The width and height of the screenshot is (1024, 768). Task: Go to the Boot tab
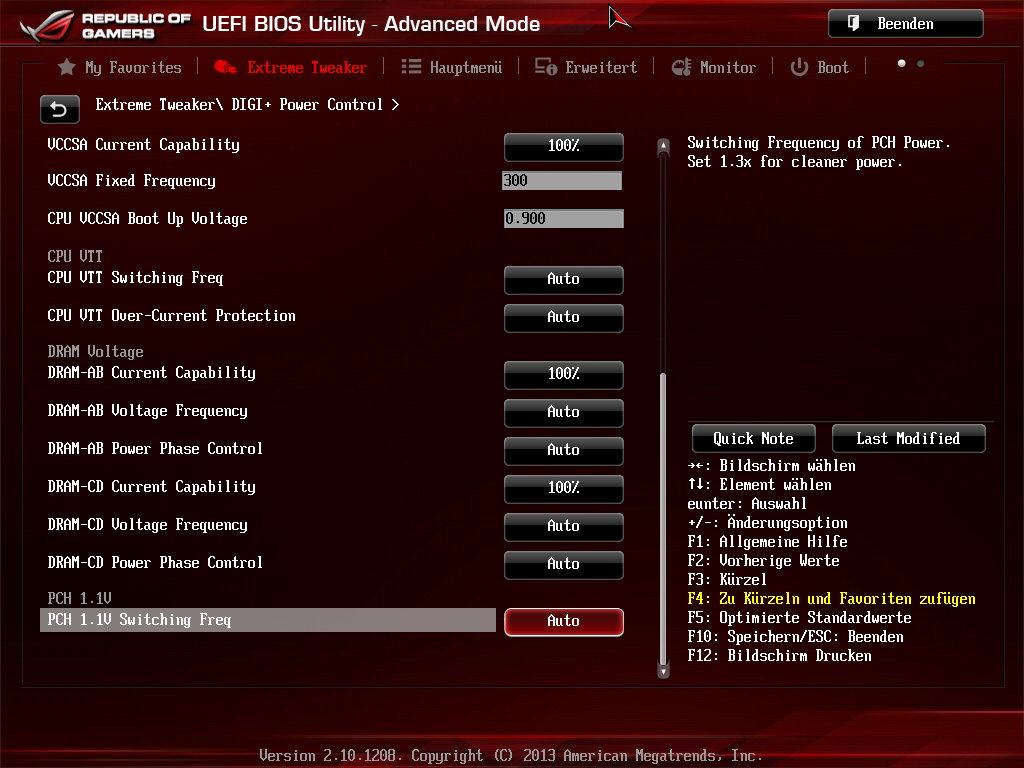(x=820, y=67)
